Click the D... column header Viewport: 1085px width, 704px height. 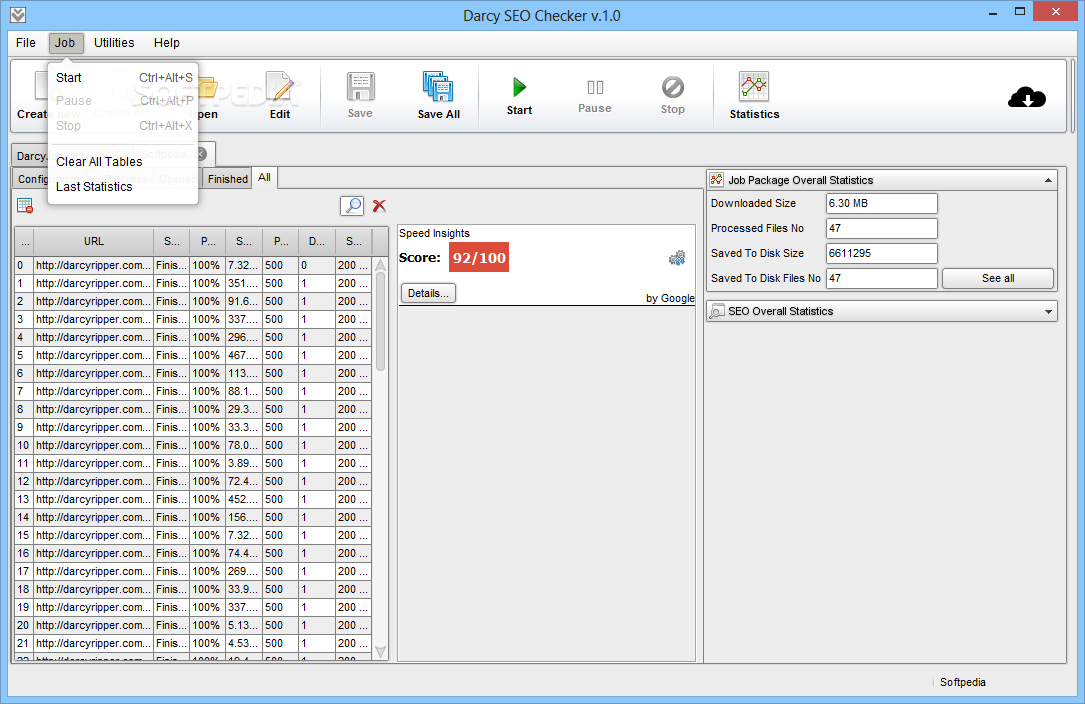pyautogui.click(x=317, y=241)
